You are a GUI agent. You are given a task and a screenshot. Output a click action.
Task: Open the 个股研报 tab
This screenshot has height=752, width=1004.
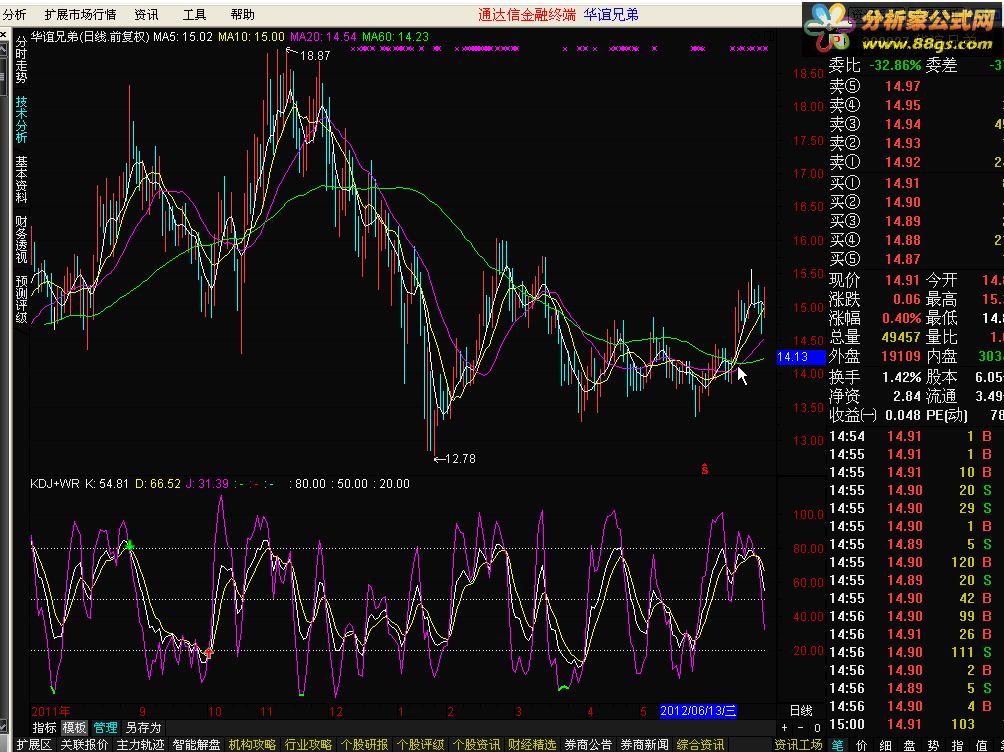click(x=364, y=744)
